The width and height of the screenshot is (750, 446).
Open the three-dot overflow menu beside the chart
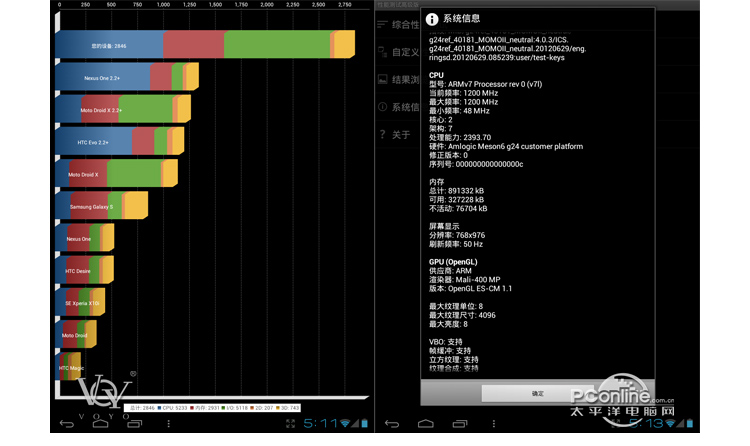pyautogui.click(x=168, y=424)
